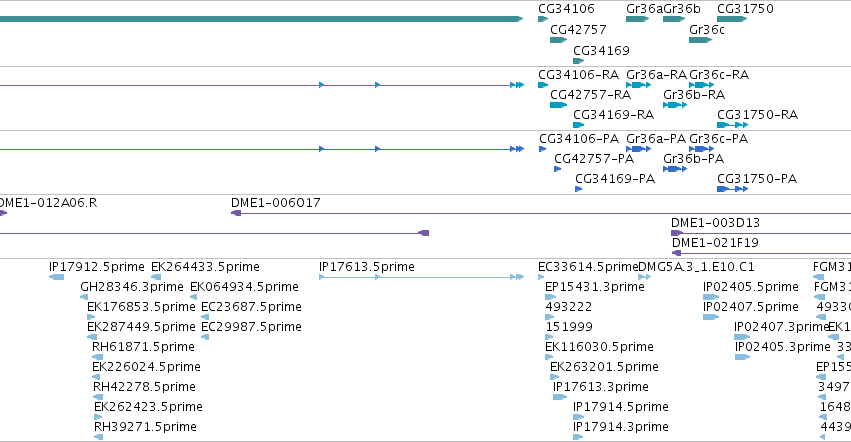Select the EK116030.5prime EST arrow
The width and height of the screenshot is (851, 442).
click(x=549, y=357)
